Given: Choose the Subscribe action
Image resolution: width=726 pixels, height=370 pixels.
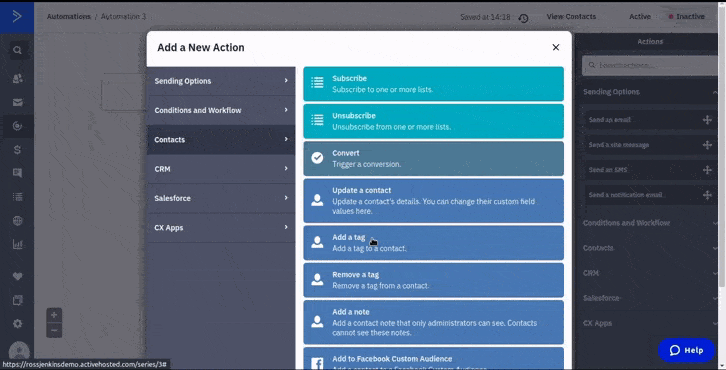Looking at the screenshot, I should click(x=433, y=84).
